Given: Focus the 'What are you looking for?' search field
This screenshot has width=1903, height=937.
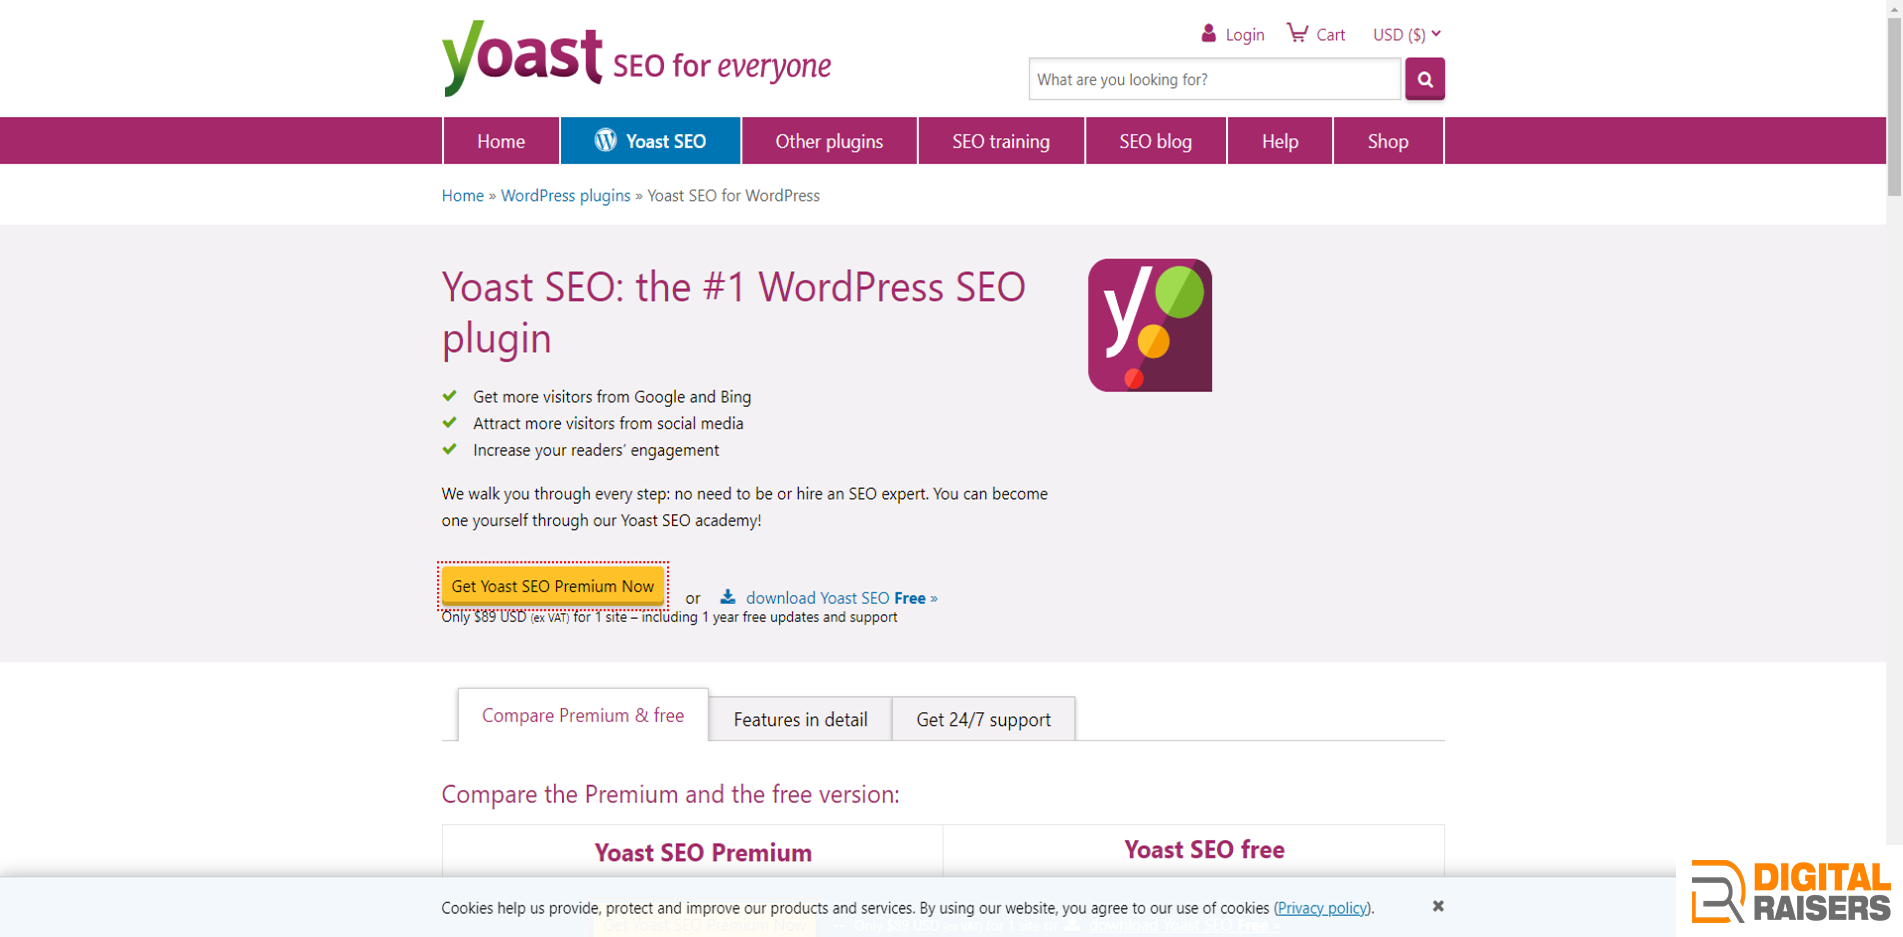Looking at the screenshot, I should click(x=1214, y=79).
